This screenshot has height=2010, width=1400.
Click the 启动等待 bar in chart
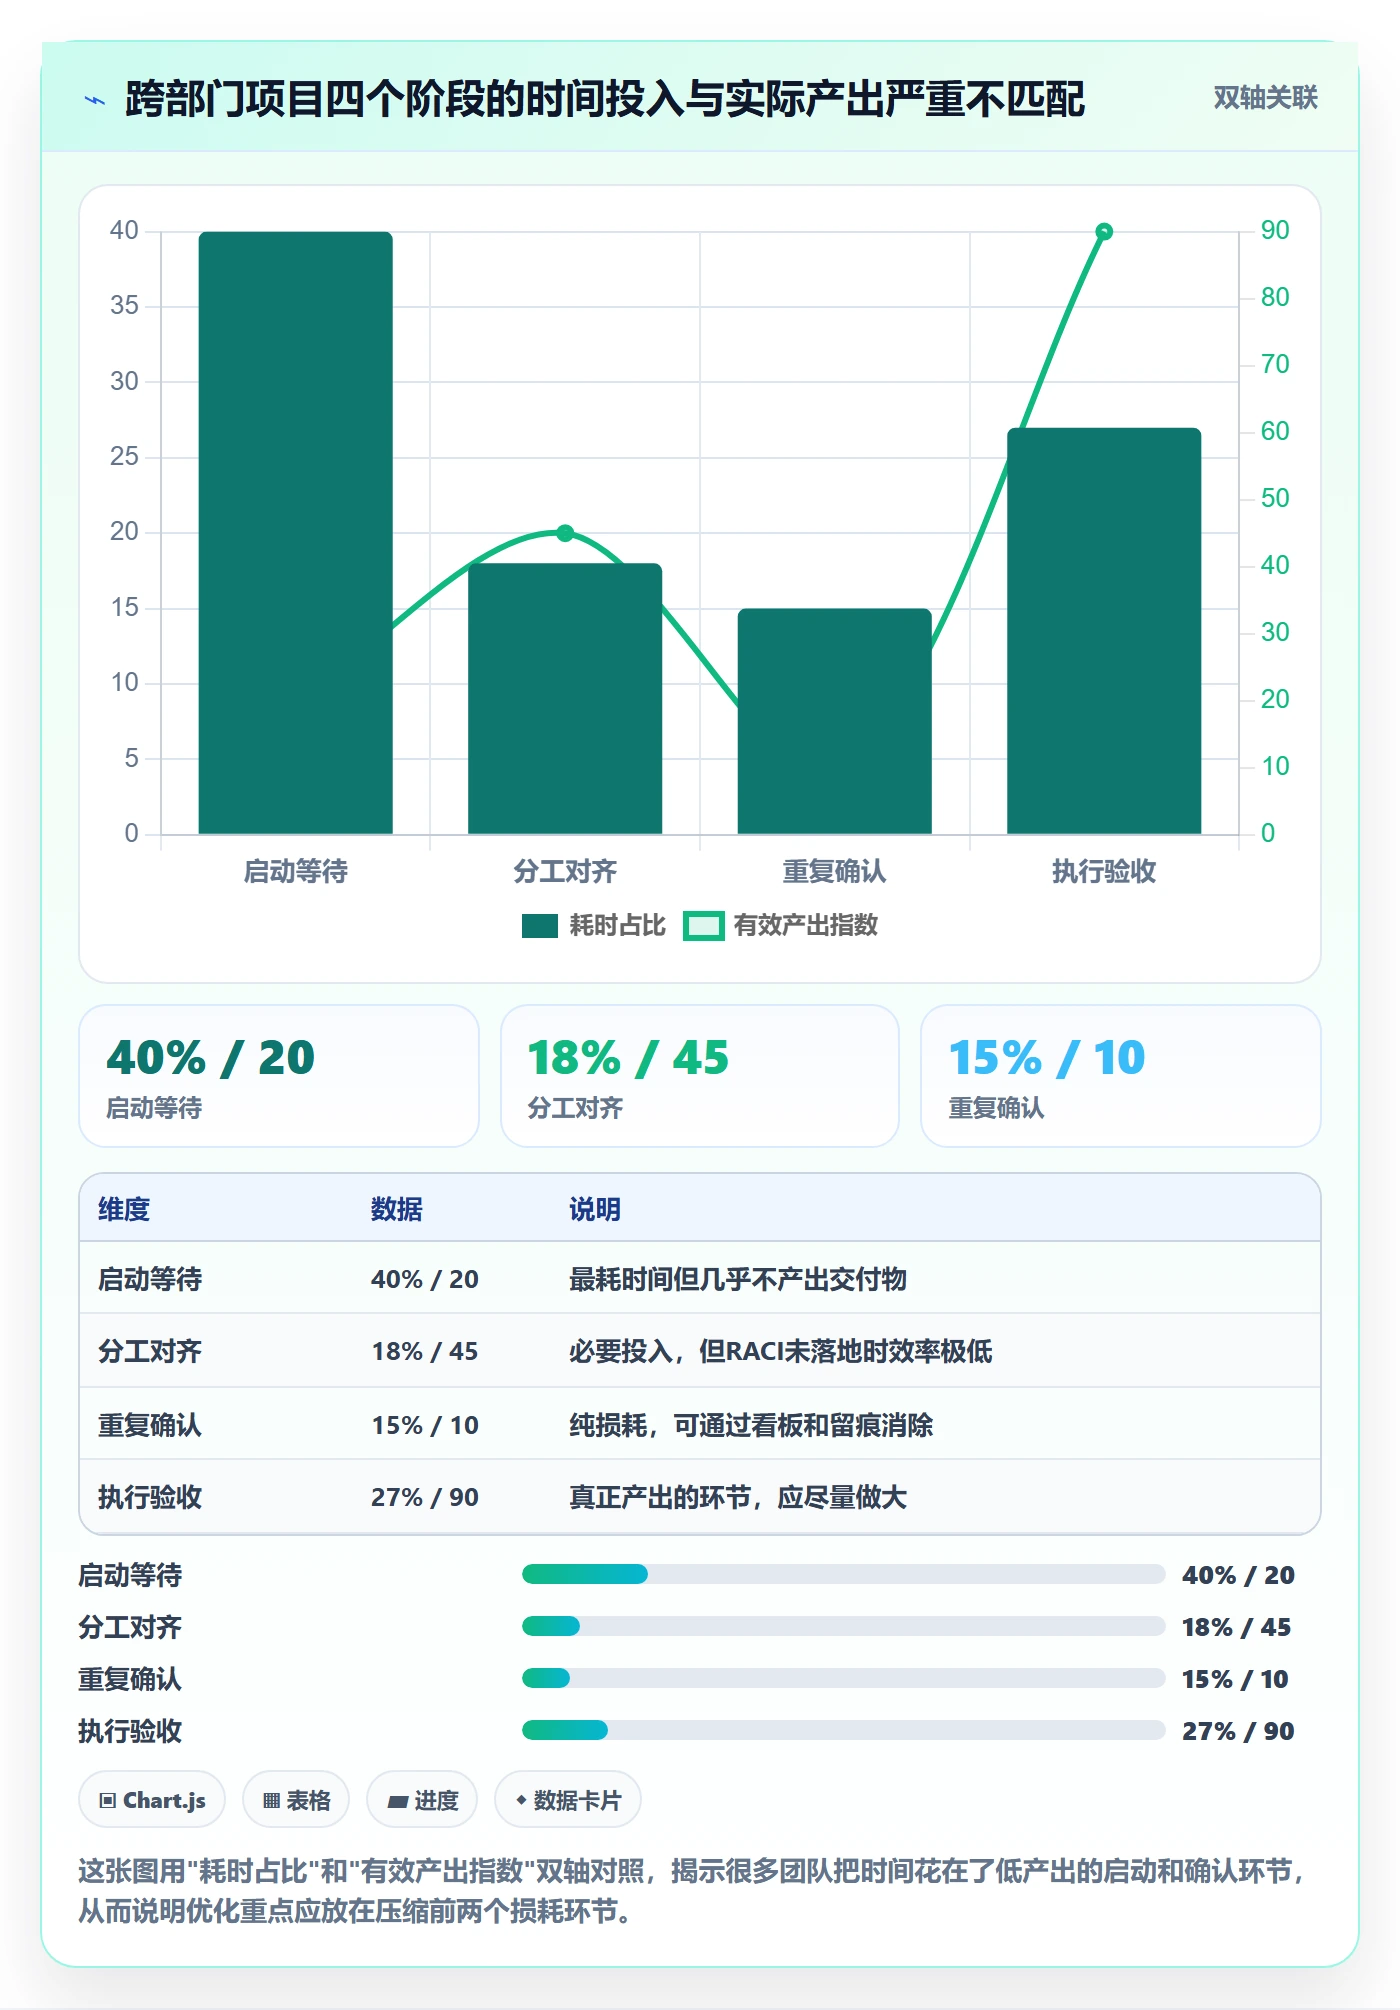[x=296, y=533]
